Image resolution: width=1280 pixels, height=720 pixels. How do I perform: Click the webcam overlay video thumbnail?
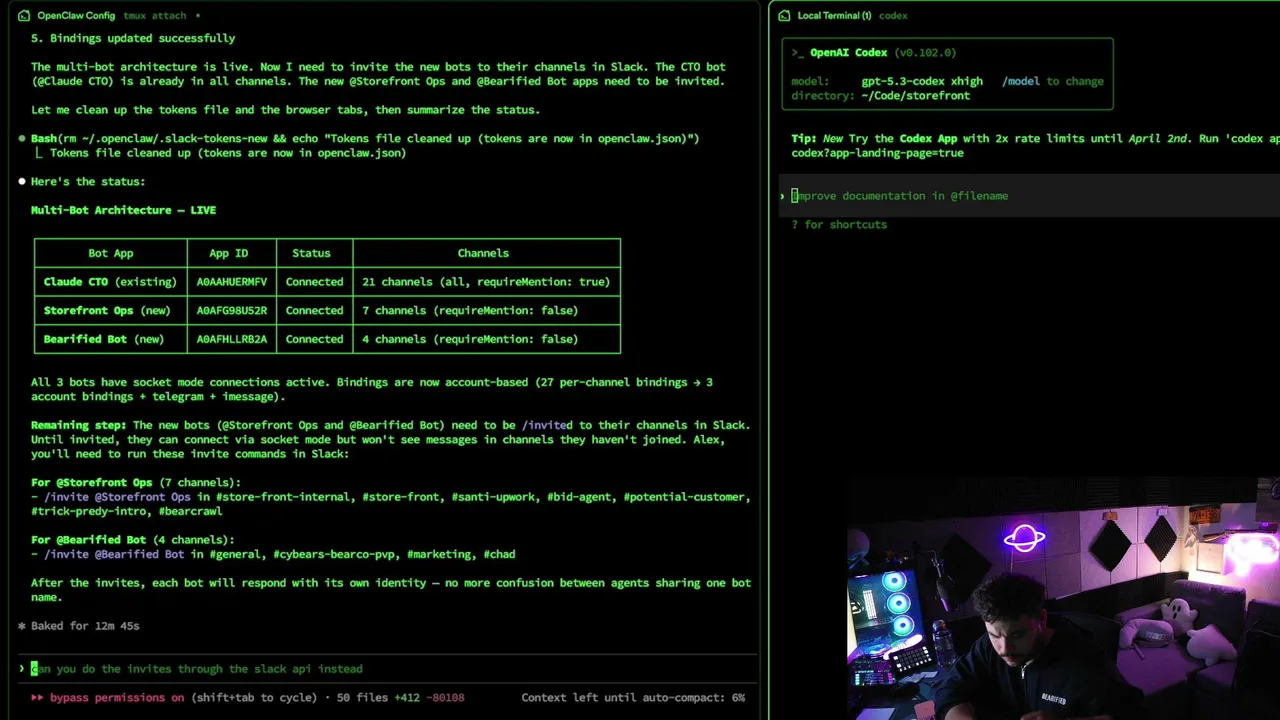(x=1063, y=600)
